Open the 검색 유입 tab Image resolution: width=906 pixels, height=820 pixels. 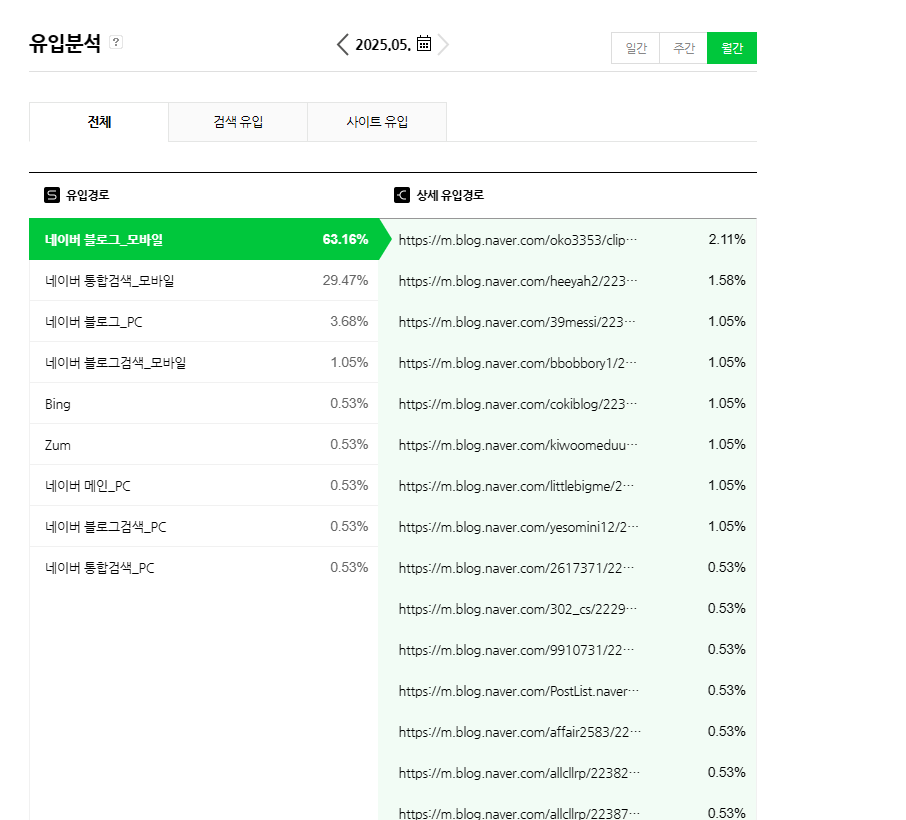pos(238,122)
